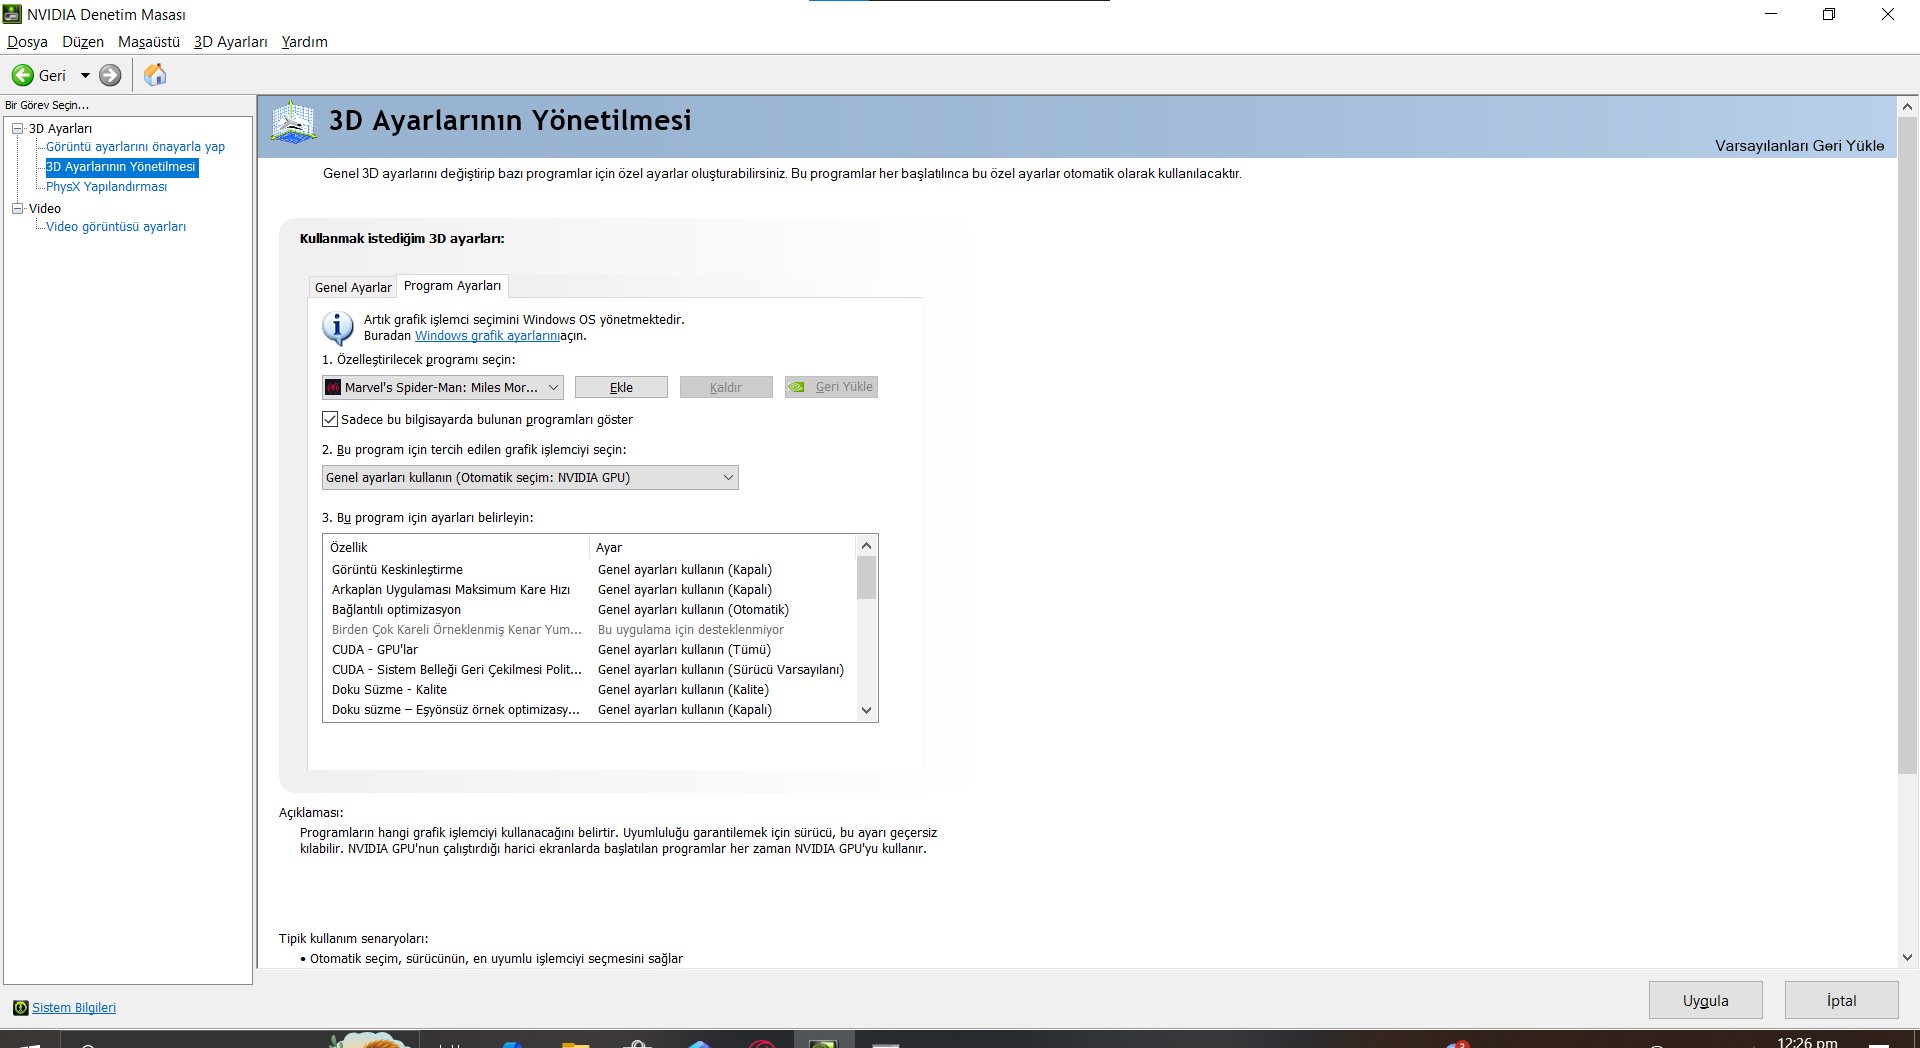The image size is (1920, 1048).
Task: Open the Marvel's Spider-Man program dropdown
Action: click(443, 387)
